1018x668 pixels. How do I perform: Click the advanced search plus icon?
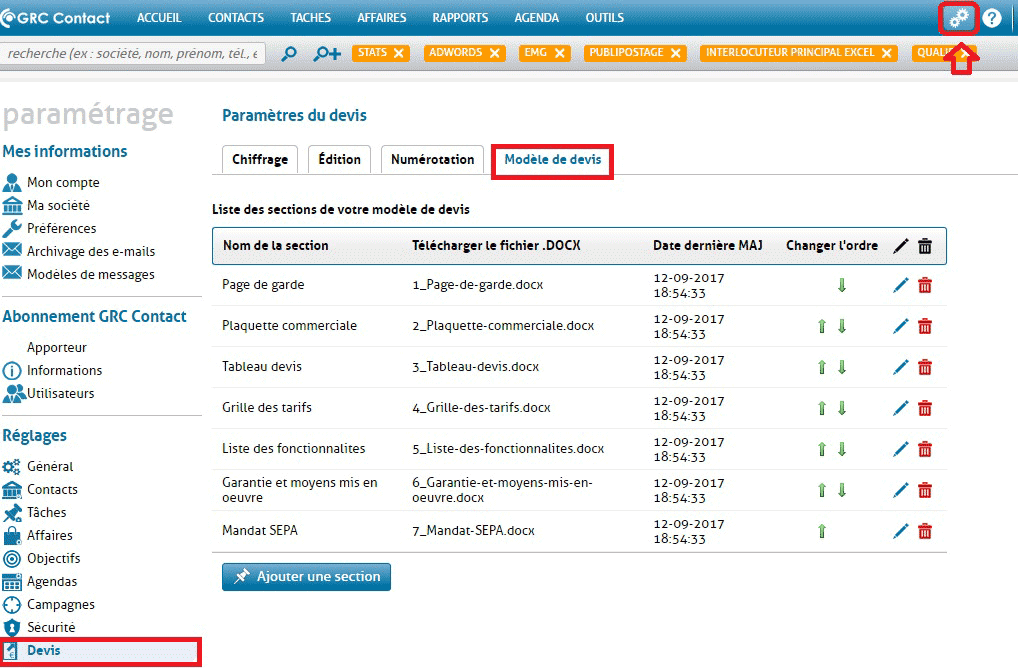pyautogui.click(x=327, y=54)
